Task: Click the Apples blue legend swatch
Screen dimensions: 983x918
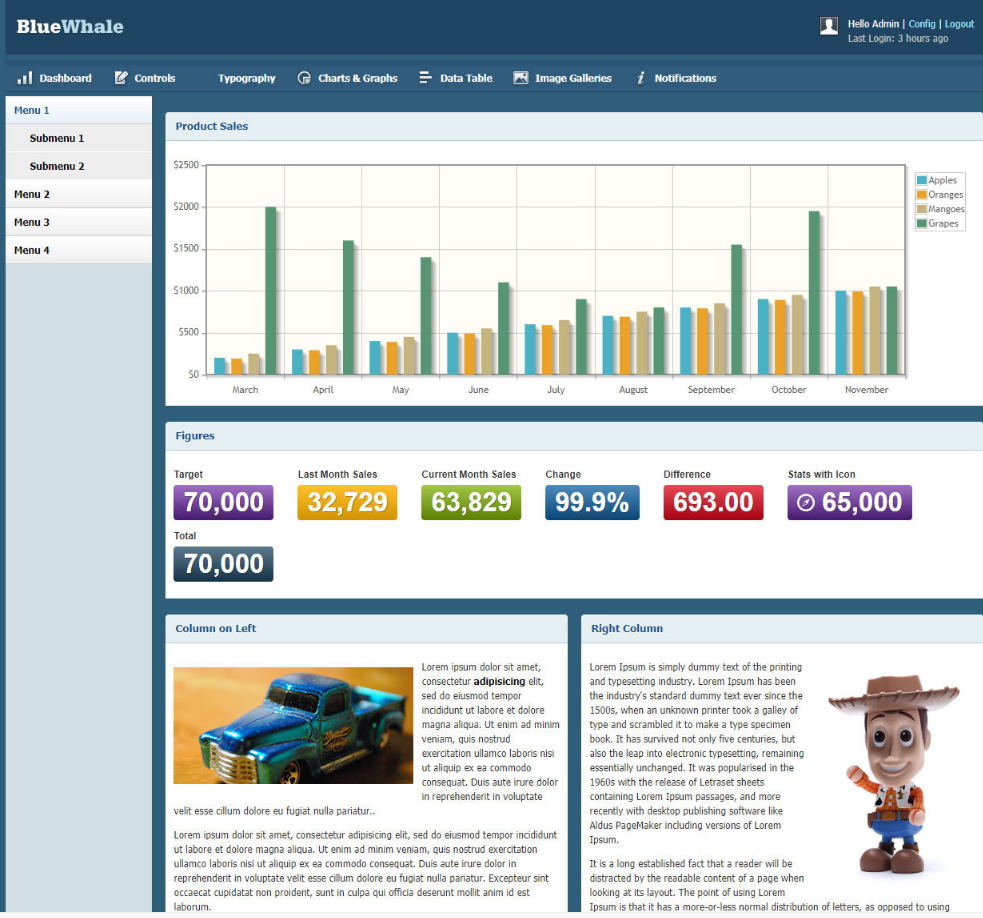Action: click(921, 181)
